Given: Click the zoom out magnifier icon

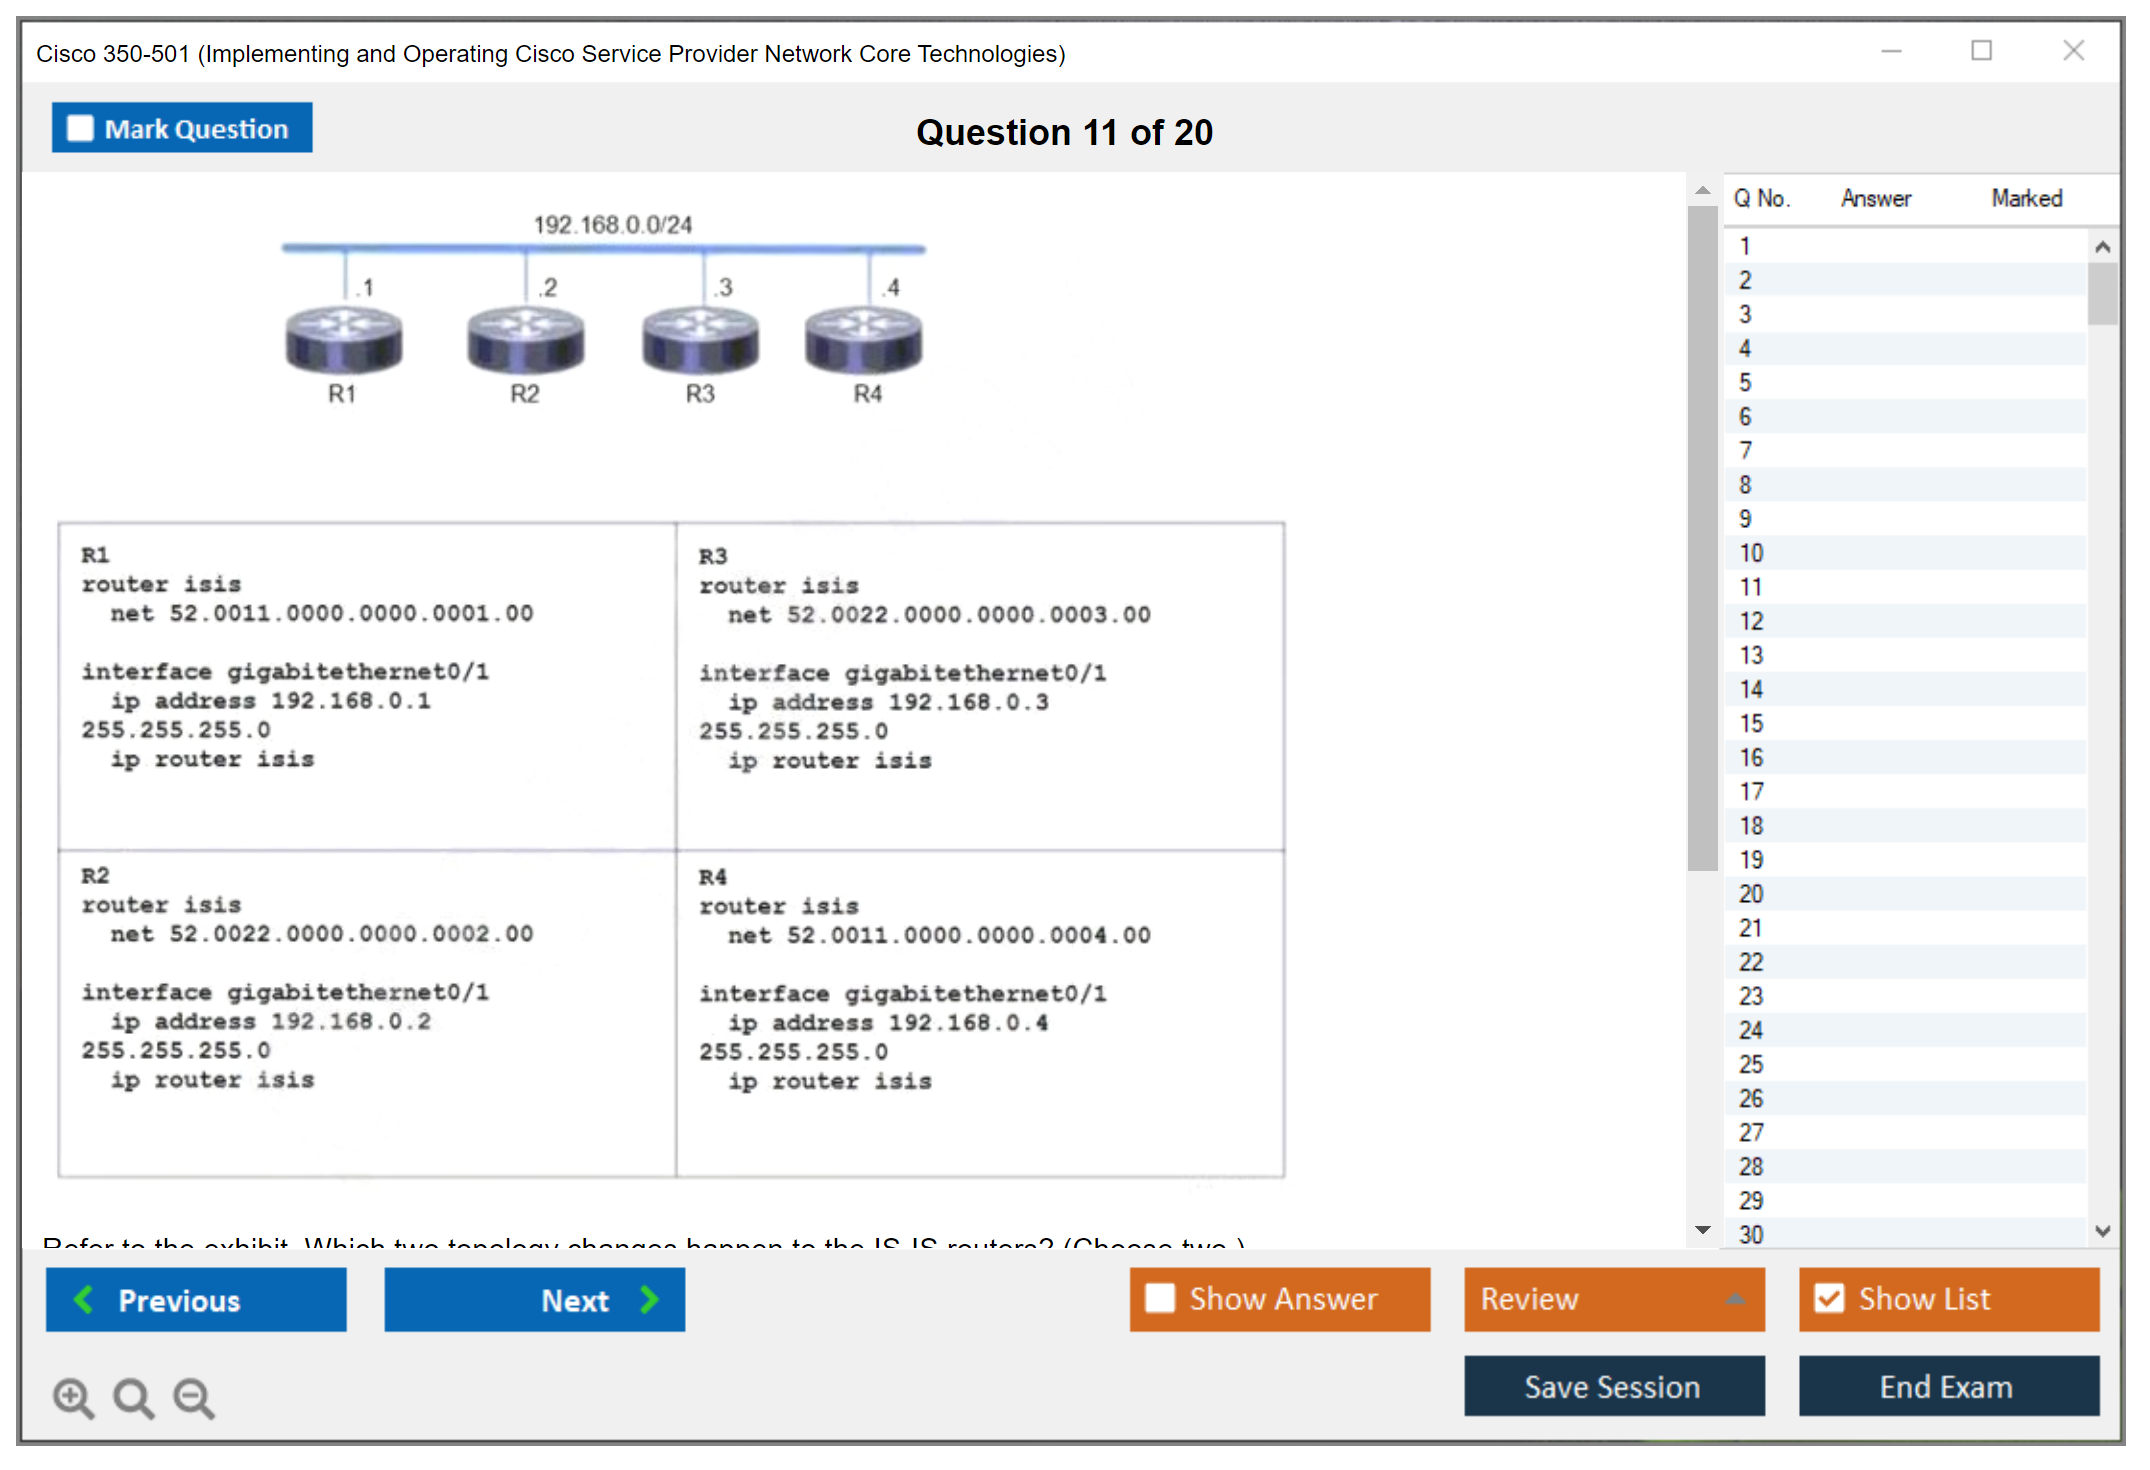Looking at the screenshot, I should tap(193, 1397).
